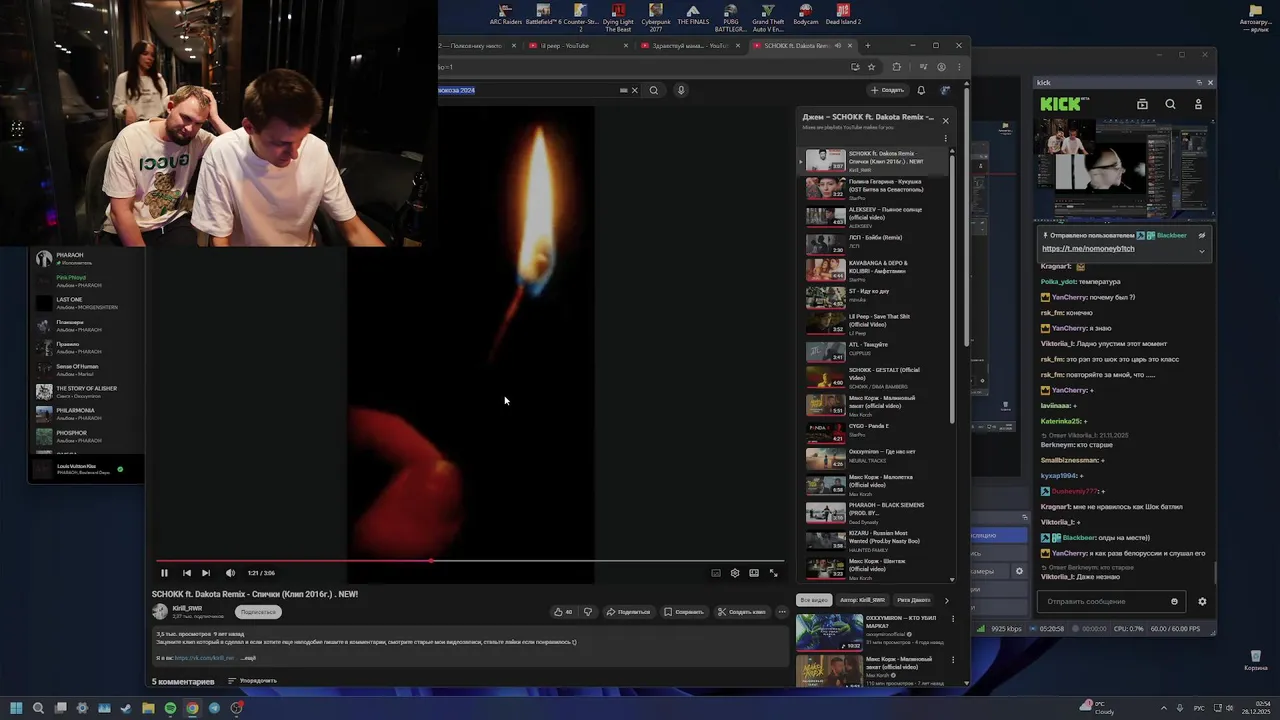Expand the pinned message chevron in Kick

(1202, 251)
